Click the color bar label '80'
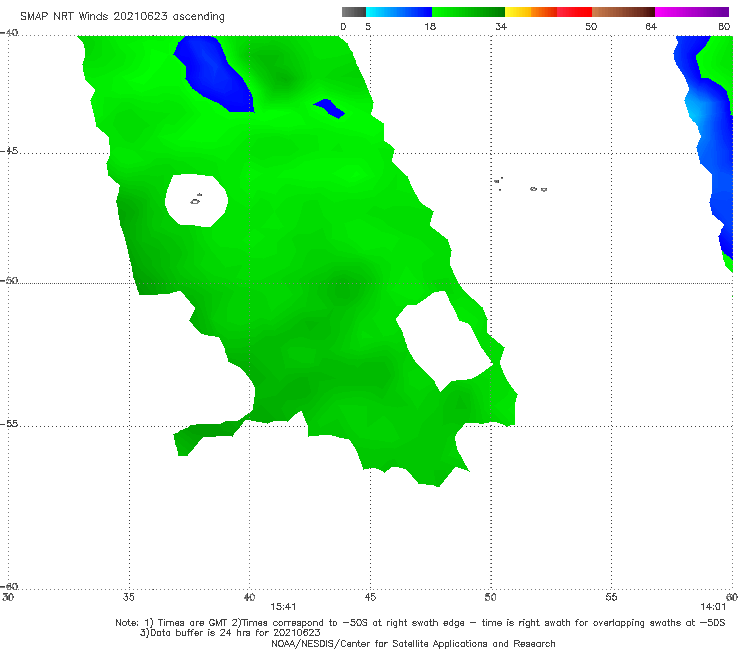Image resolution: width=740 pixels, height=650 pixels. (x=724, y=26)
